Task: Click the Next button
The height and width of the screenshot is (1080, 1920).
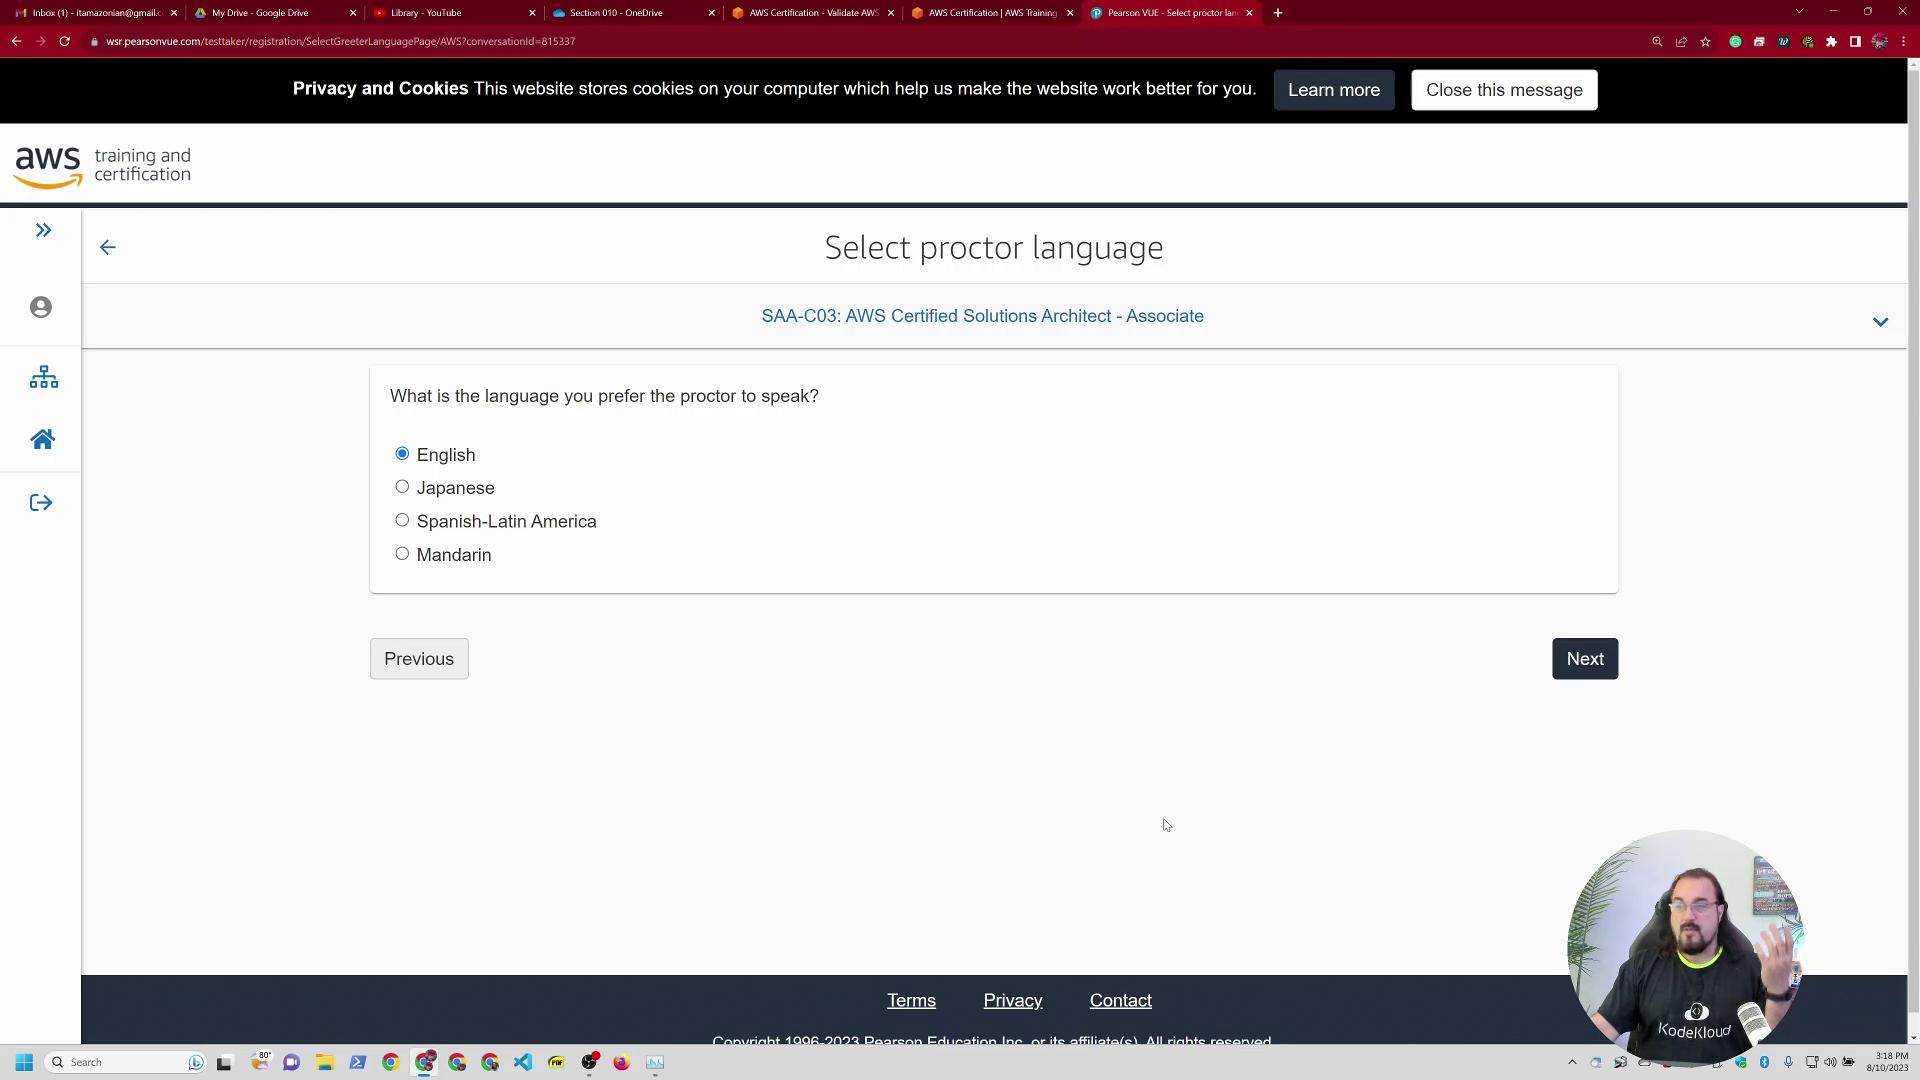Action: click(1584, 659)
